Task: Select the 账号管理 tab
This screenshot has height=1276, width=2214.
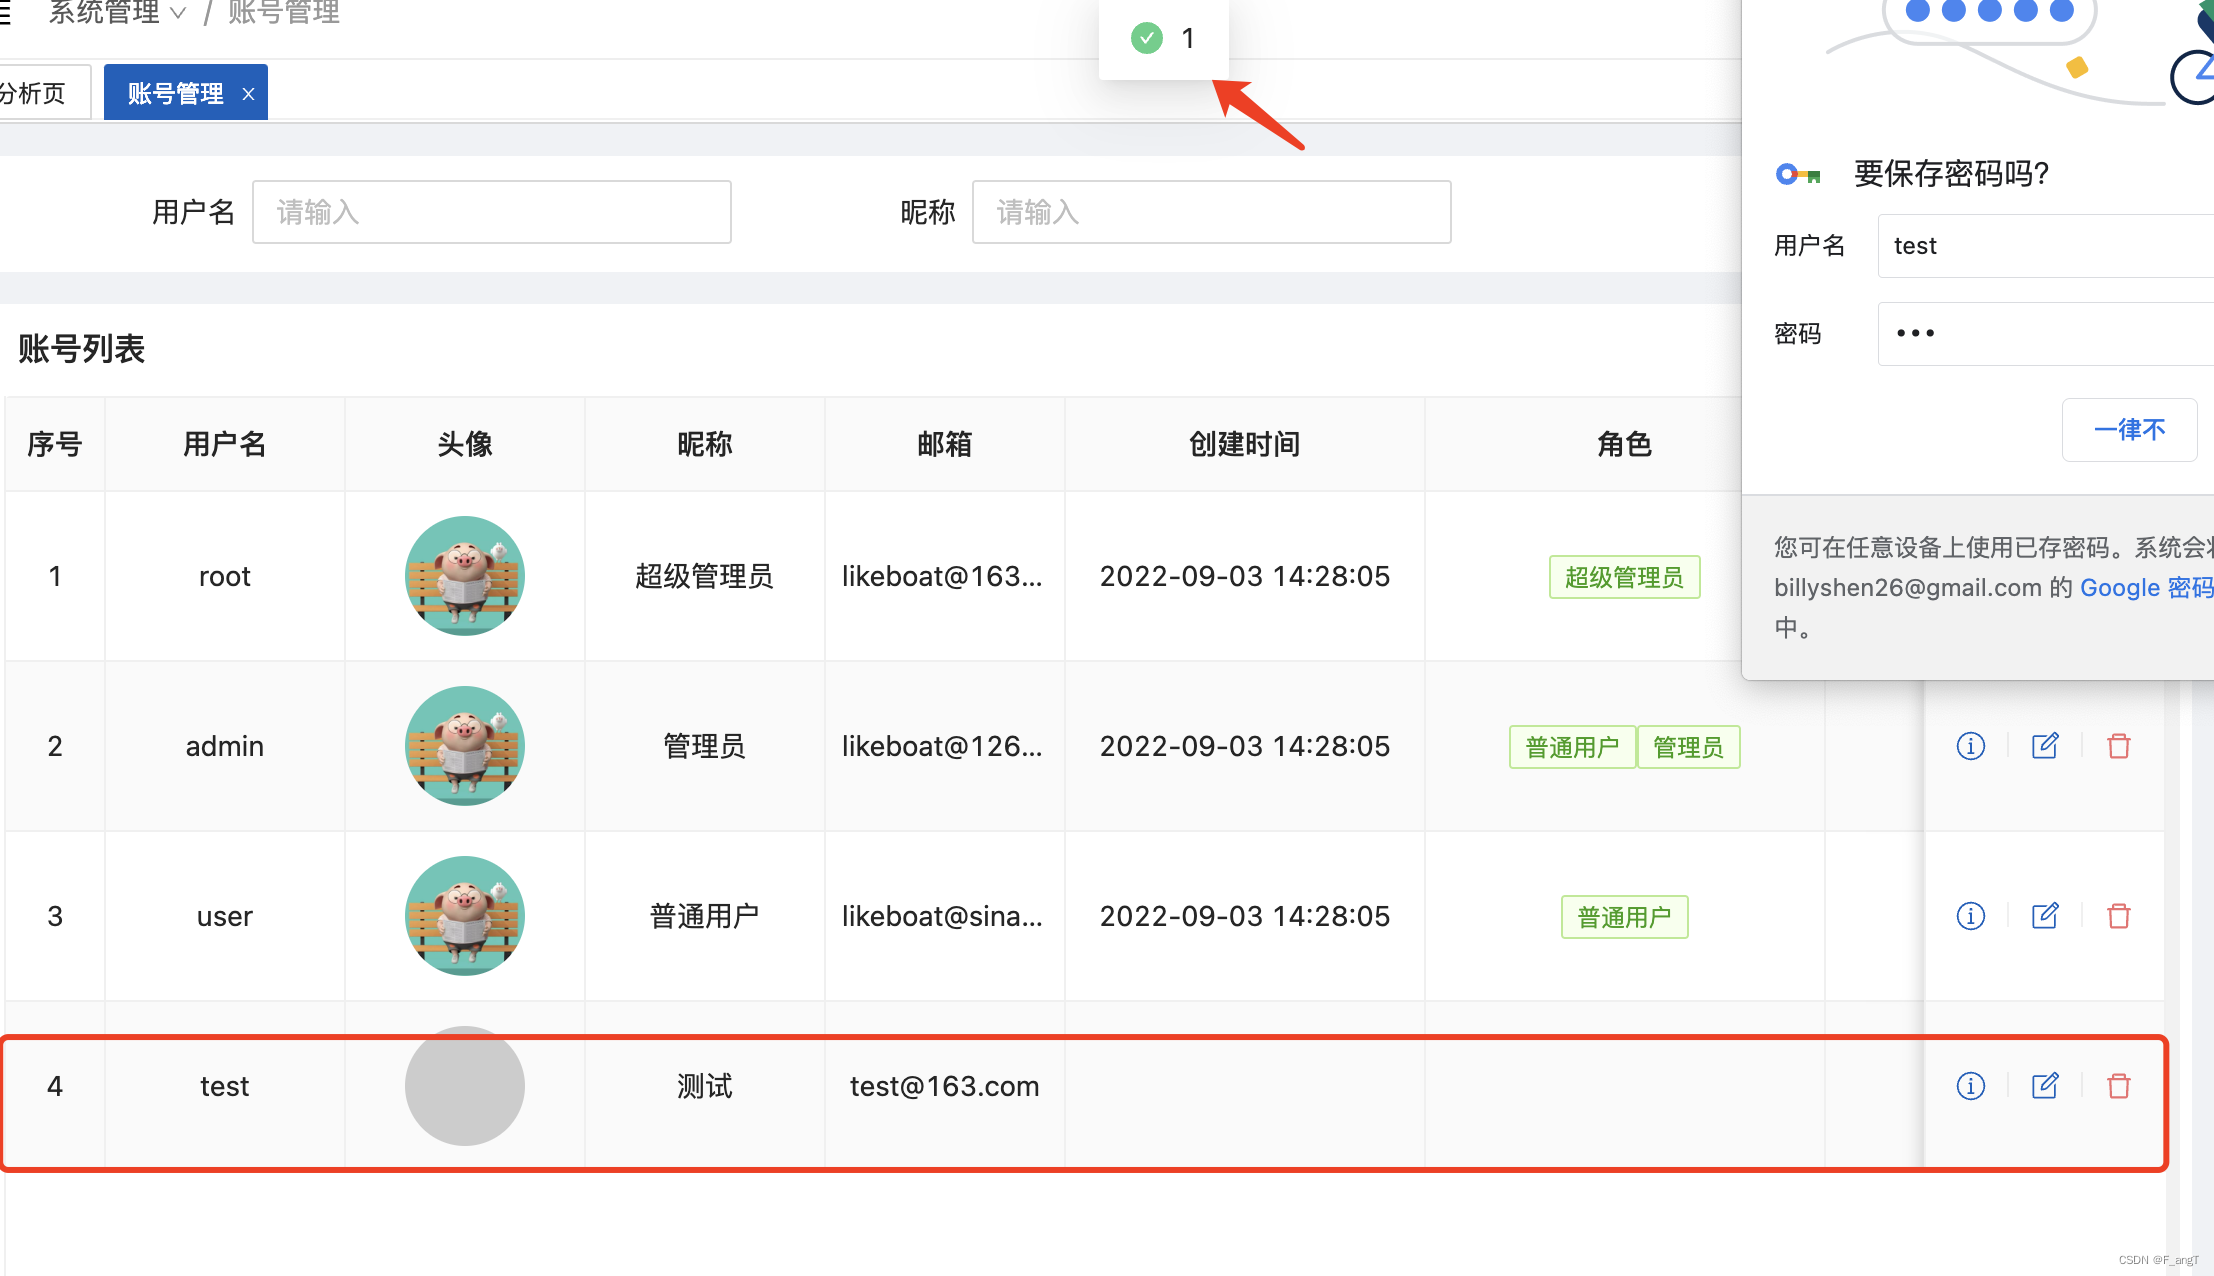Action: [x=175, y=94]
